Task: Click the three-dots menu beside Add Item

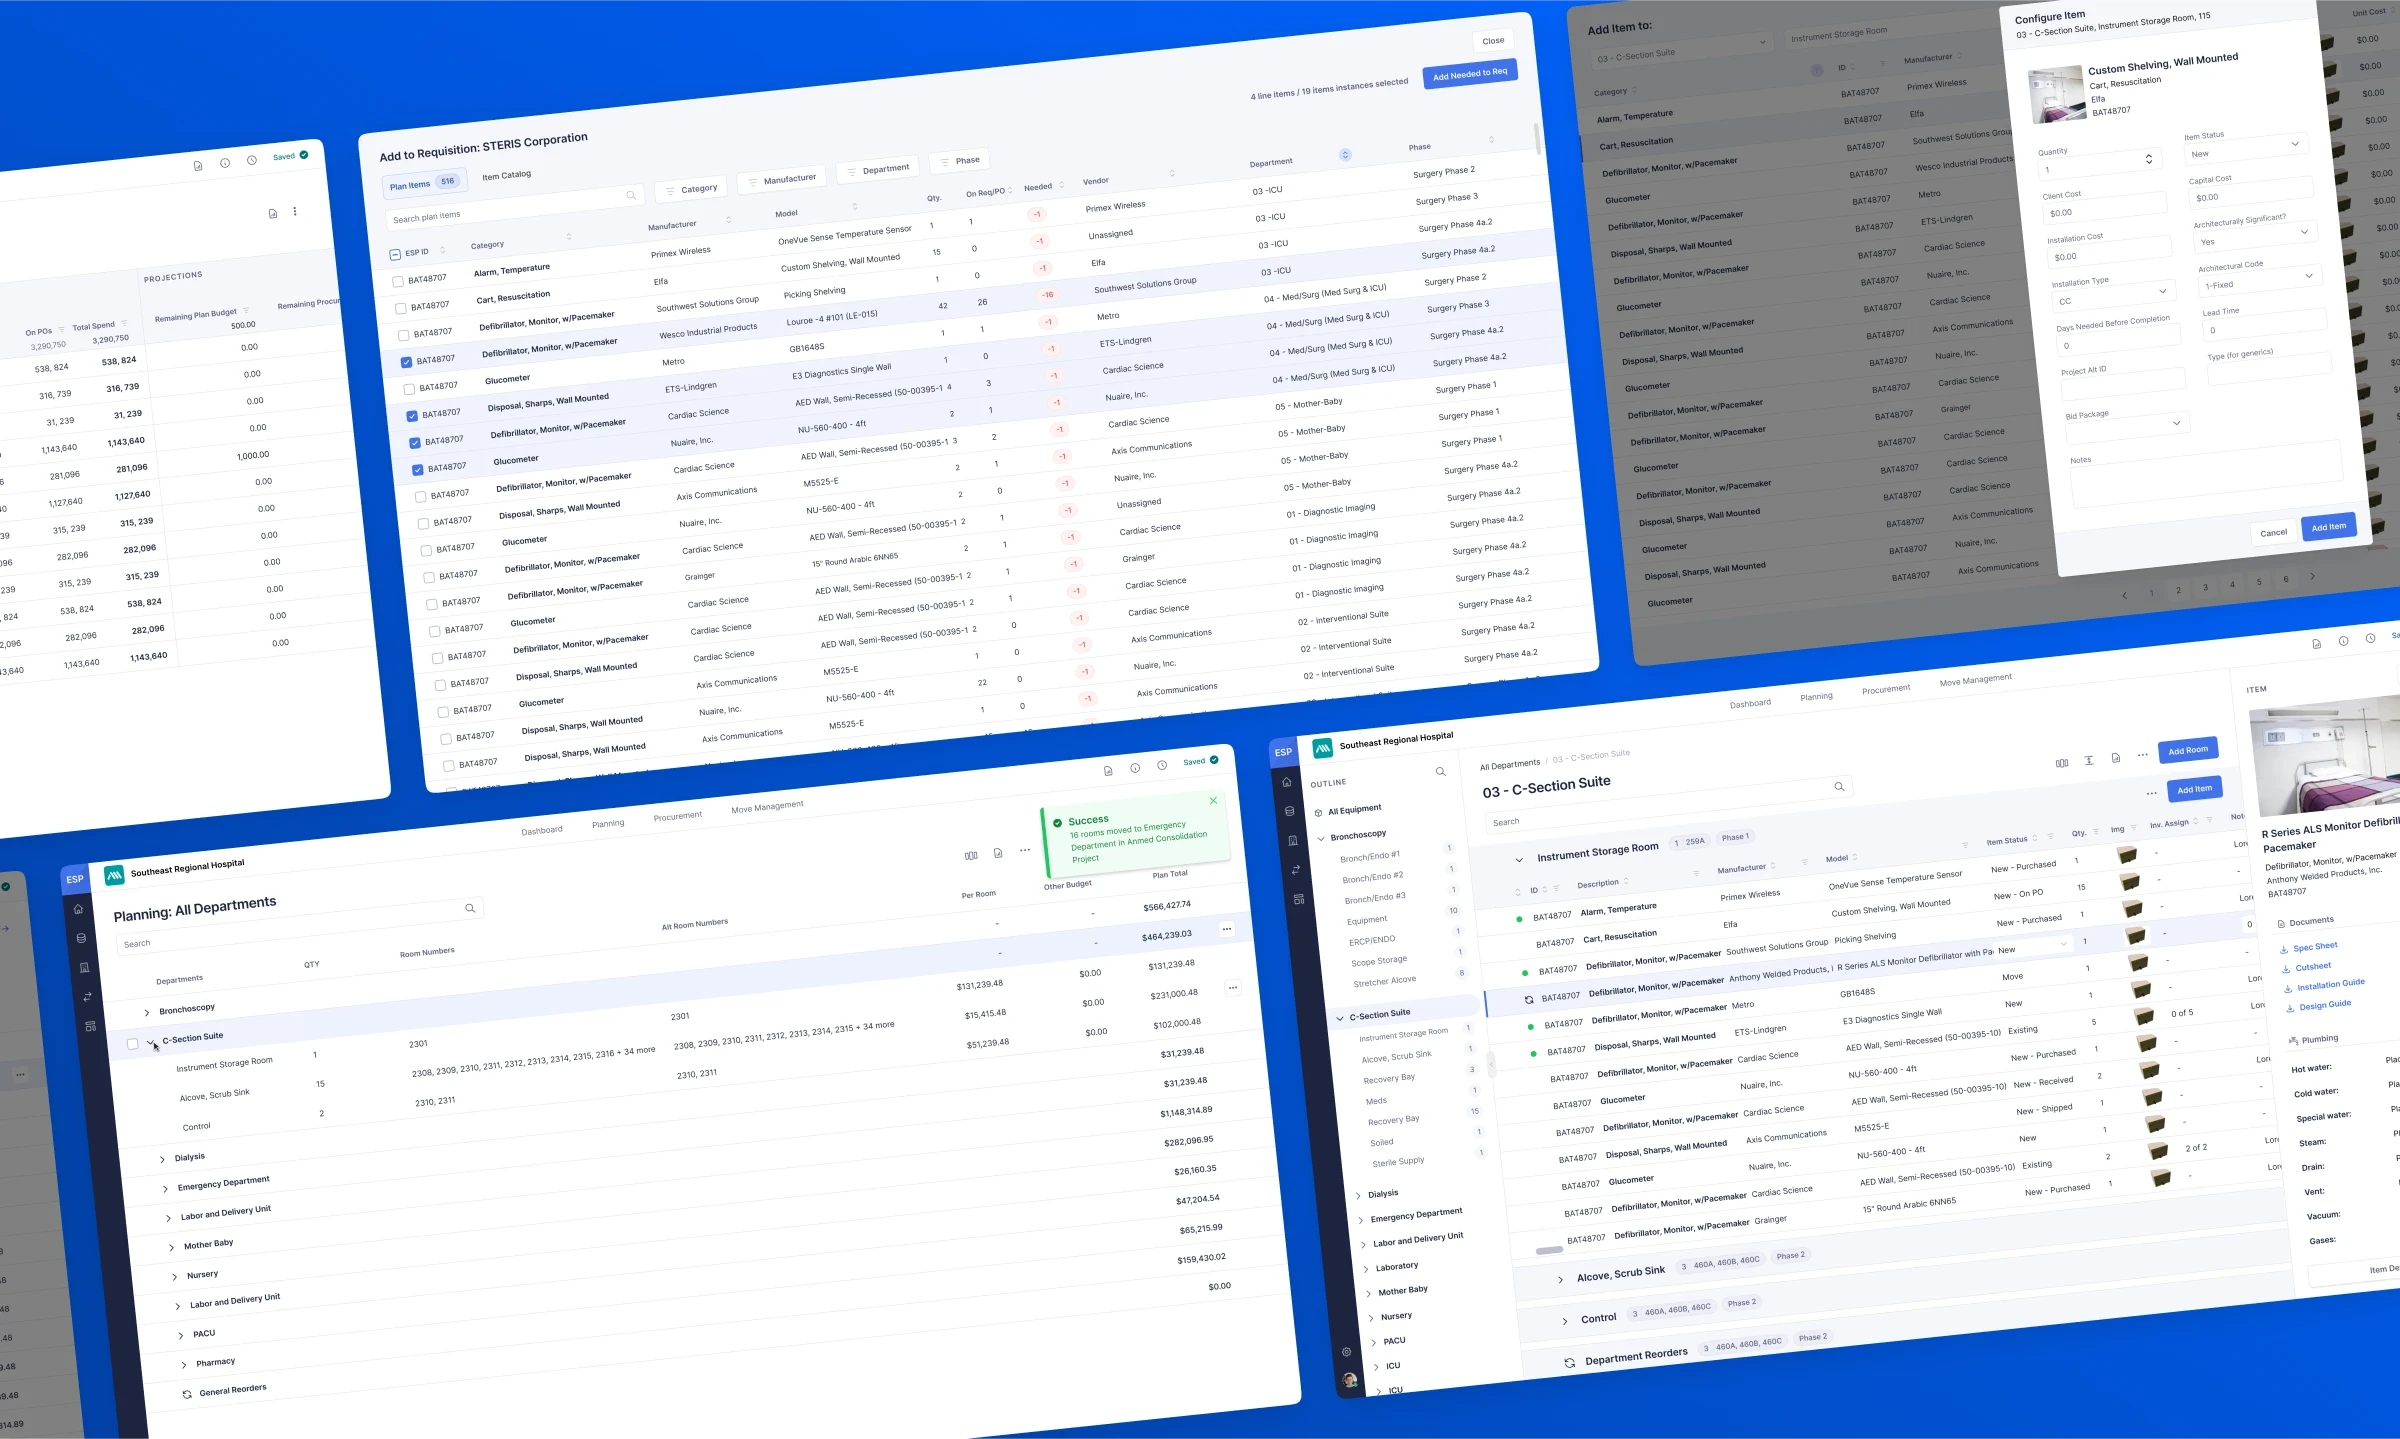Action: [2151, 794]
